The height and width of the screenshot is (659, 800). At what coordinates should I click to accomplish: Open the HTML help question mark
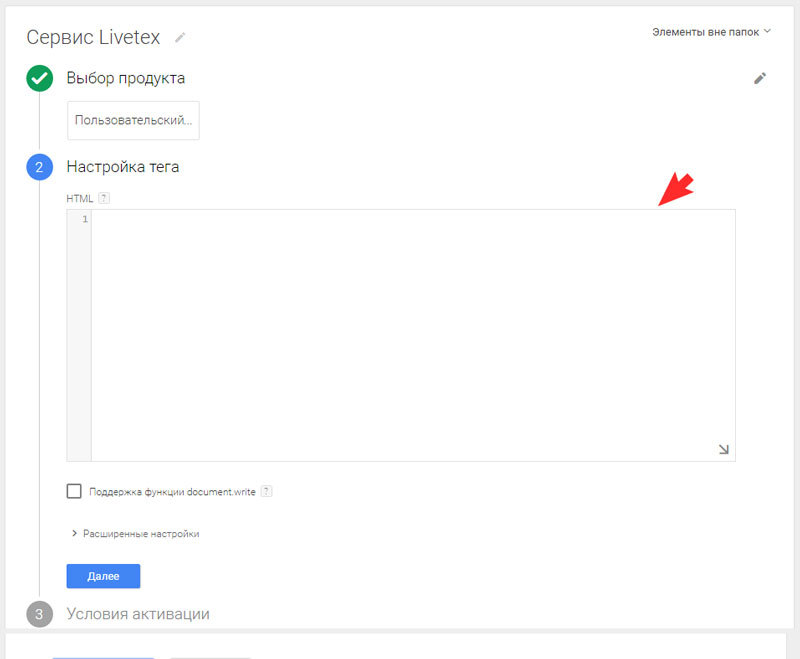click(104, 198)
